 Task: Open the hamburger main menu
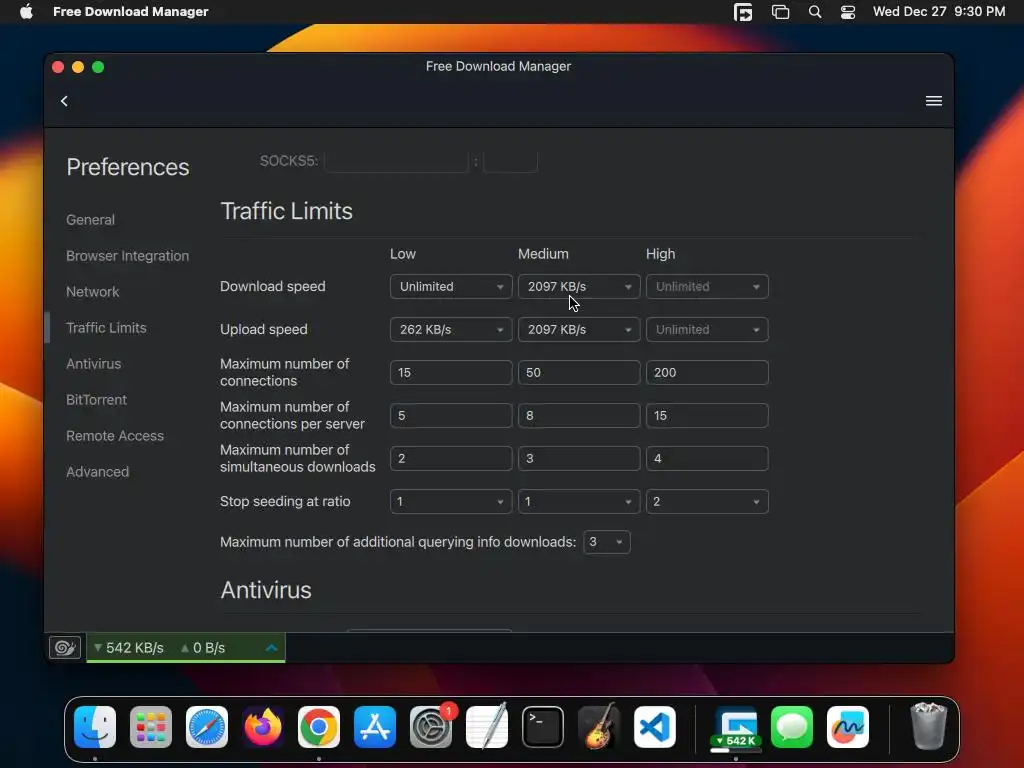point(933,101)
